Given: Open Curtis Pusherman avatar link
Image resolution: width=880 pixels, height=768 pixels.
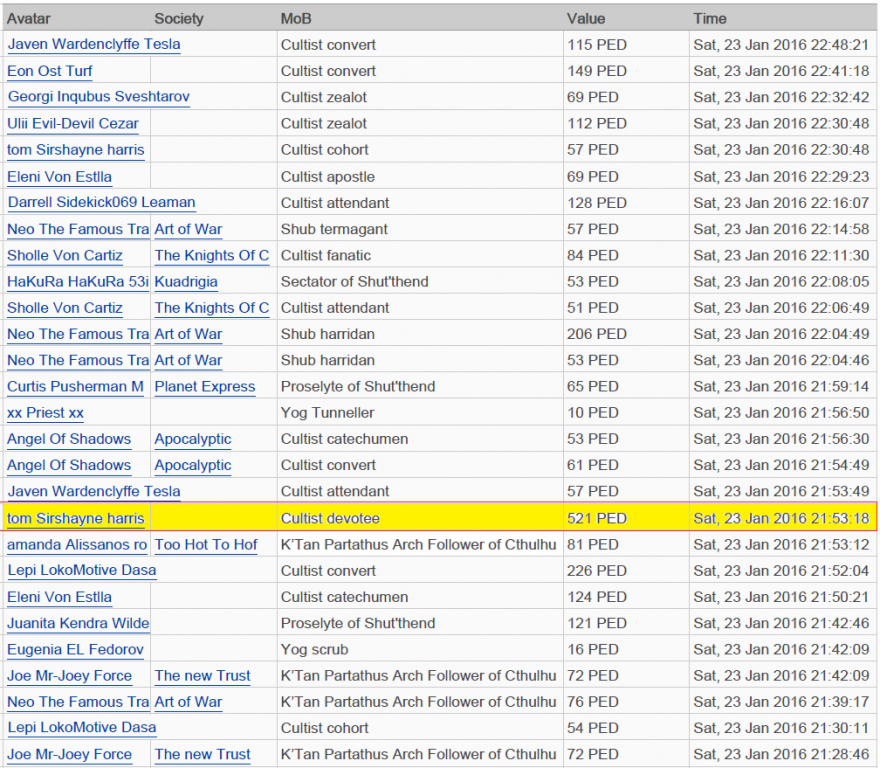Looking at the screenshot, I should pyautogui.click(x=75, y=386).
